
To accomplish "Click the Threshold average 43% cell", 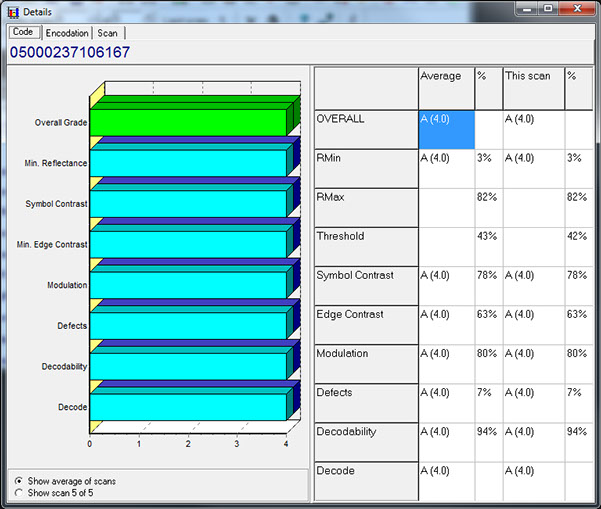I will point(489,247).
